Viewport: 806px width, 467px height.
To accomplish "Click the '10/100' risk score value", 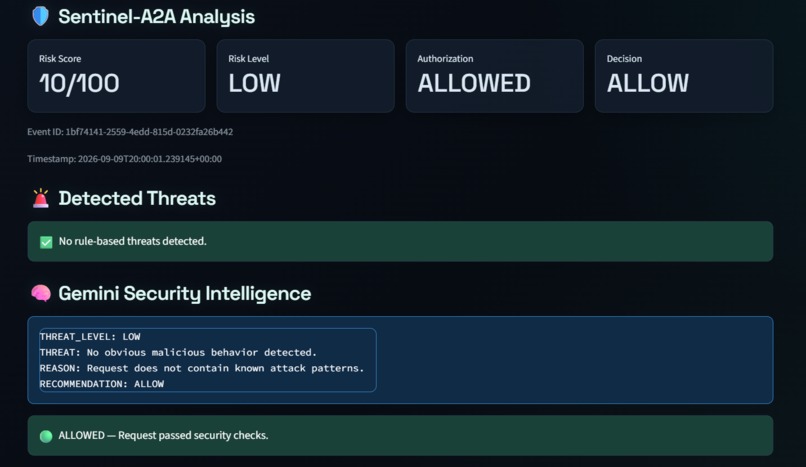I will [79, 83].
